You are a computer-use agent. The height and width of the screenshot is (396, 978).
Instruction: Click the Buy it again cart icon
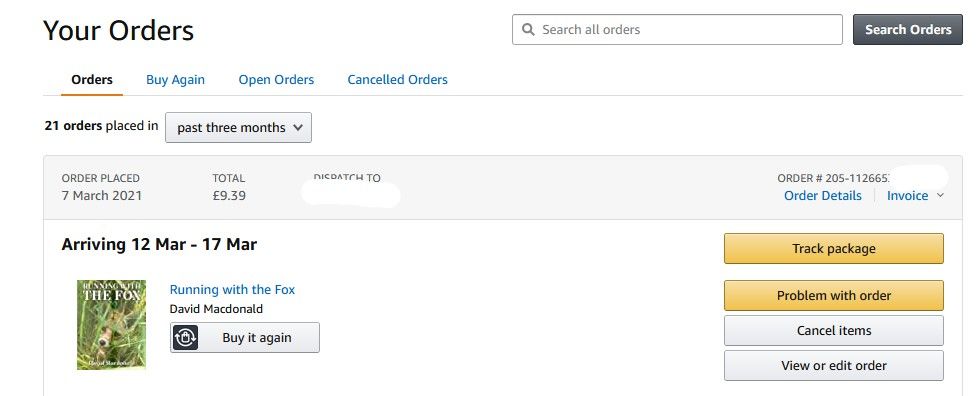(x=185, y=337)
